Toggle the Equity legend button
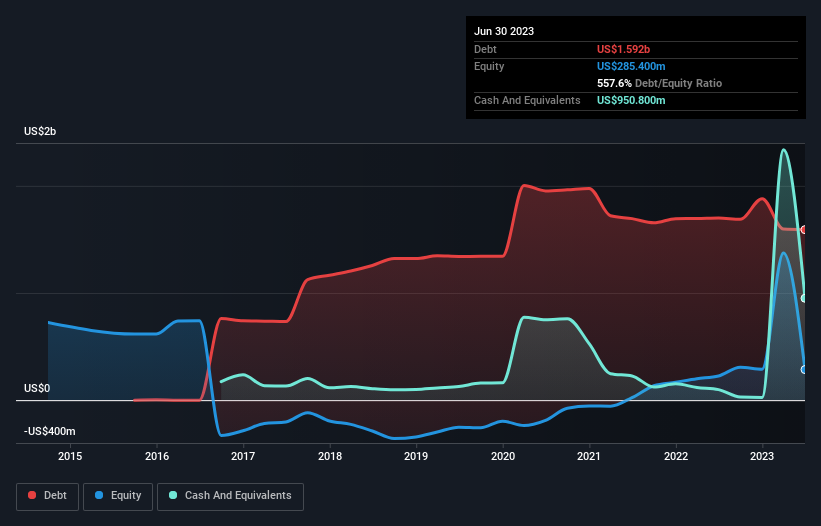 click(118, 496)
